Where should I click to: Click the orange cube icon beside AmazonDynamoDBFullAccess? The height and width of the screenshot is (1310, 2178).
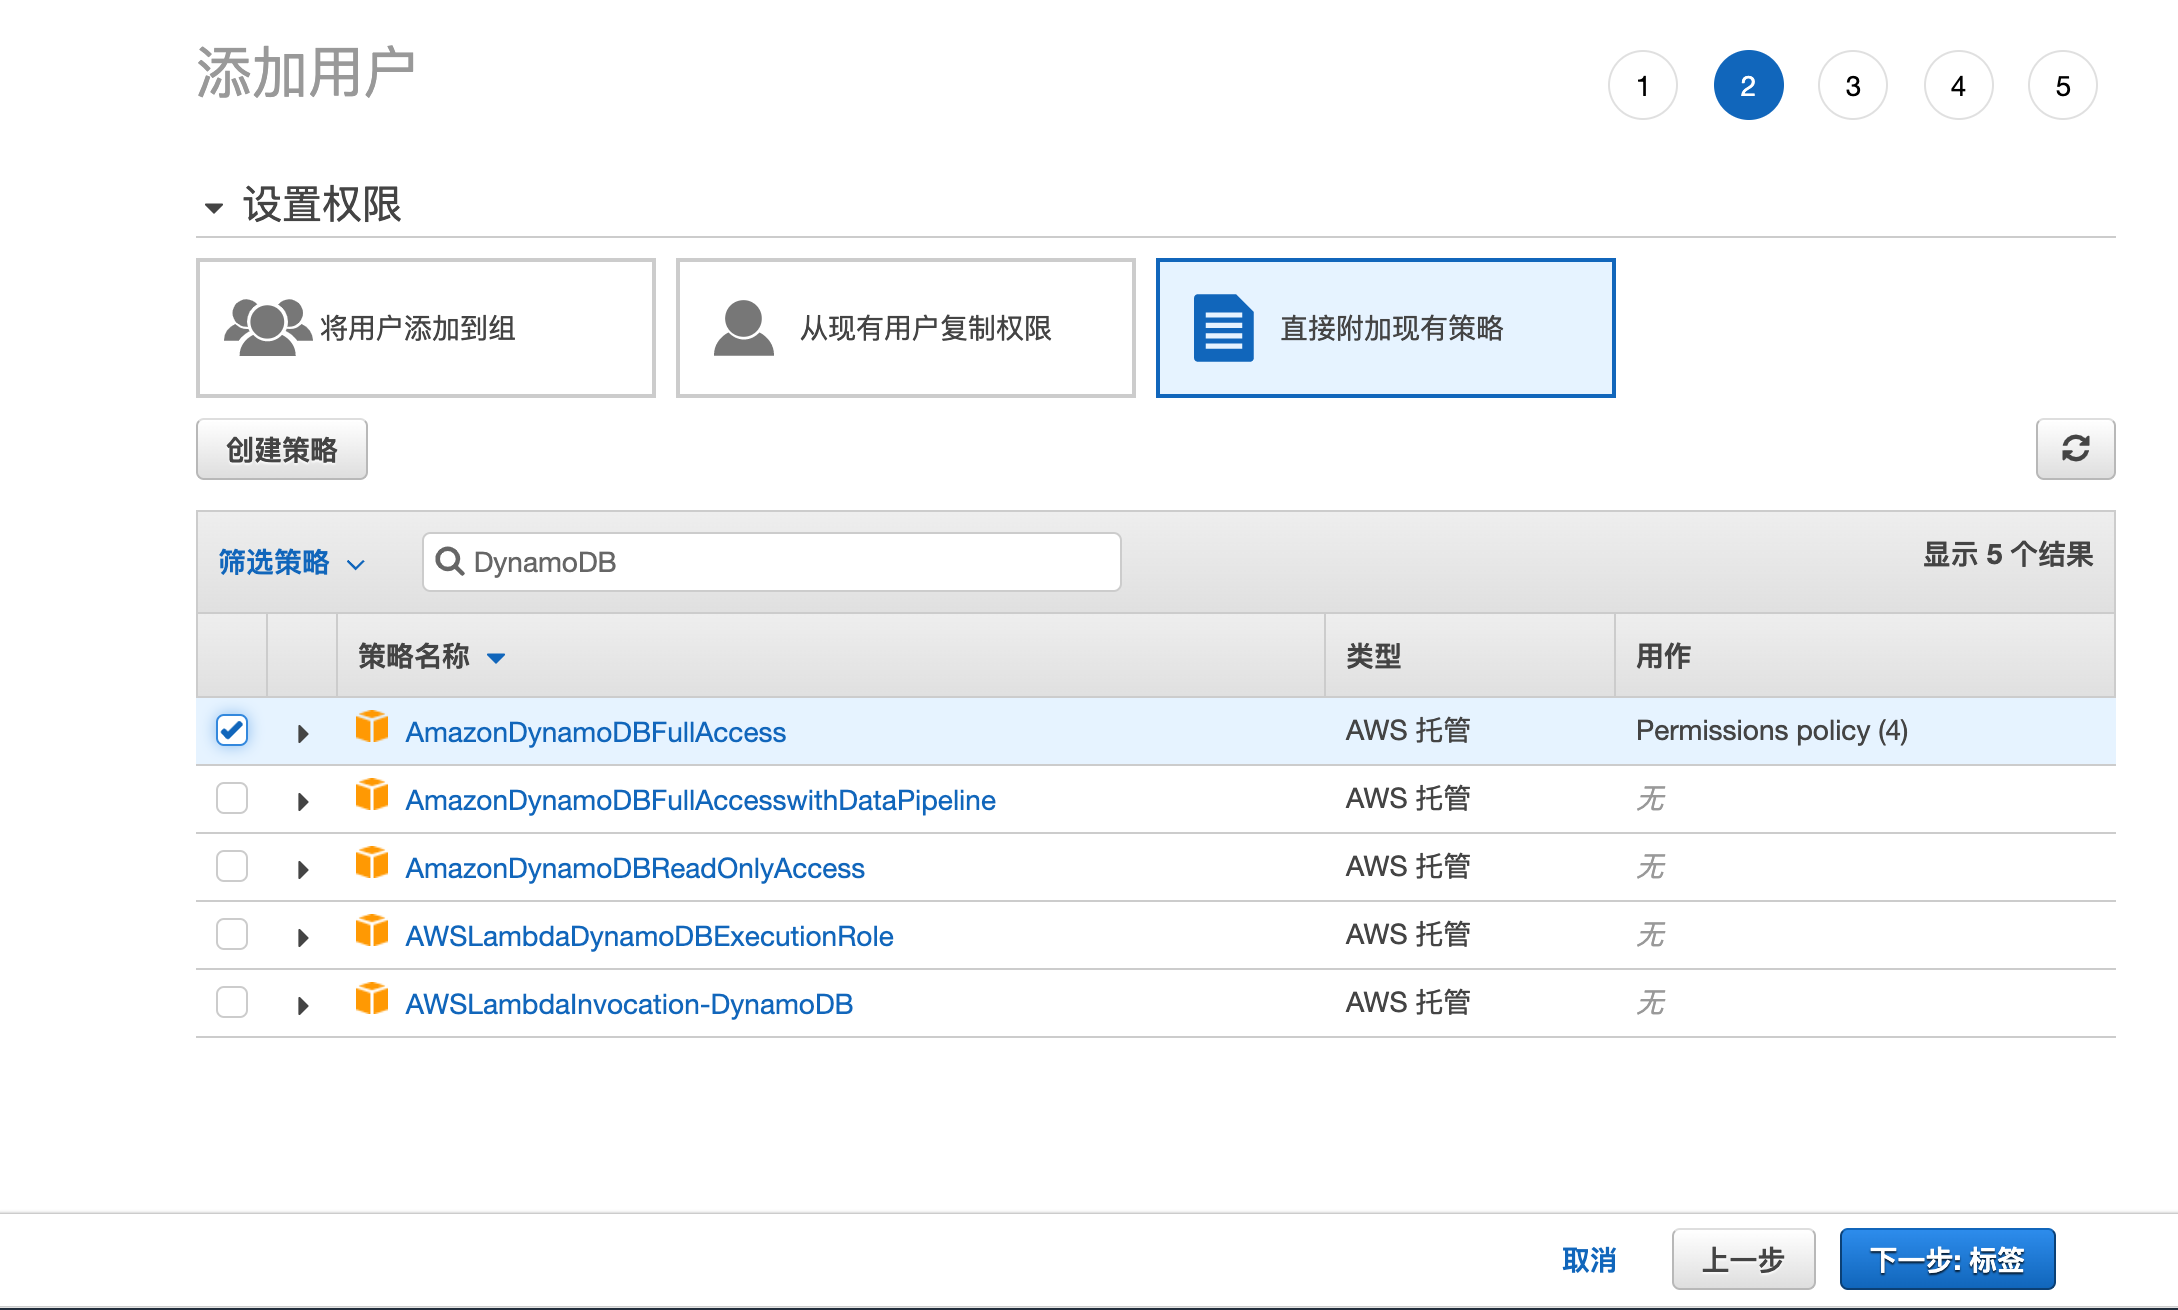pyautogui.click(x=372, y=727)
